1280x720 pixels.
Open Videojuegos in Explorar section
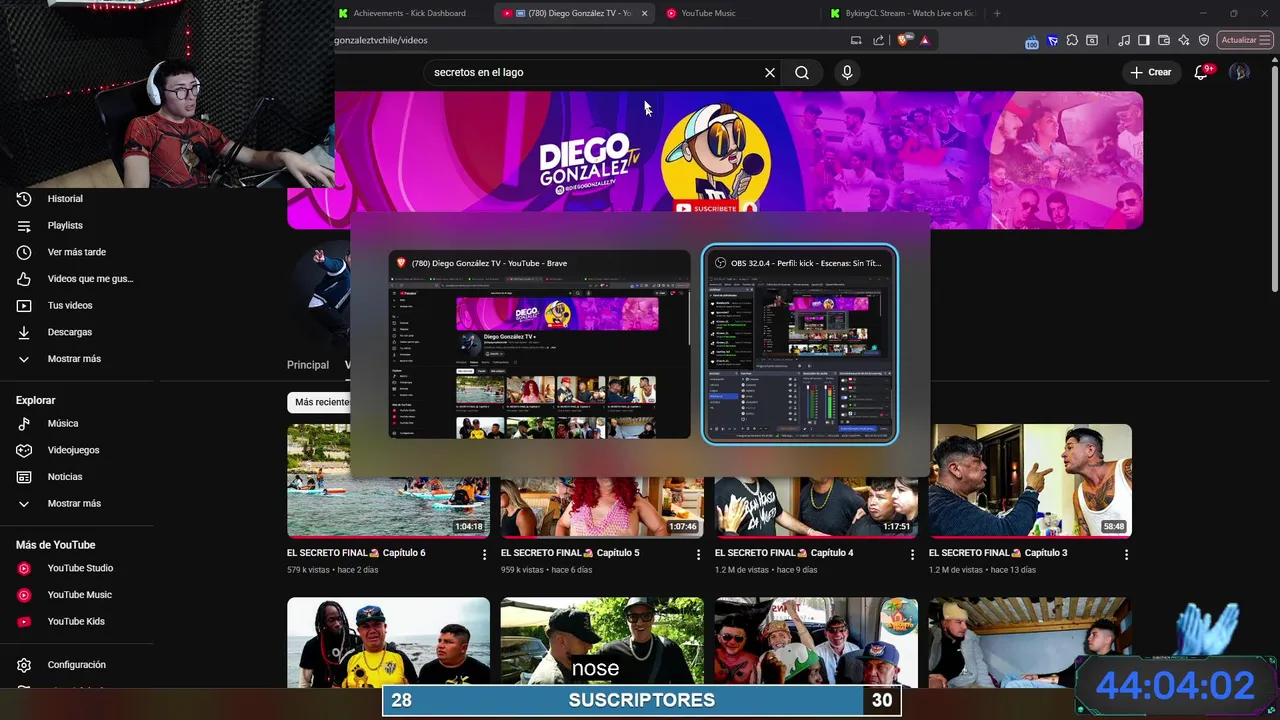click(x=73, y=450)
